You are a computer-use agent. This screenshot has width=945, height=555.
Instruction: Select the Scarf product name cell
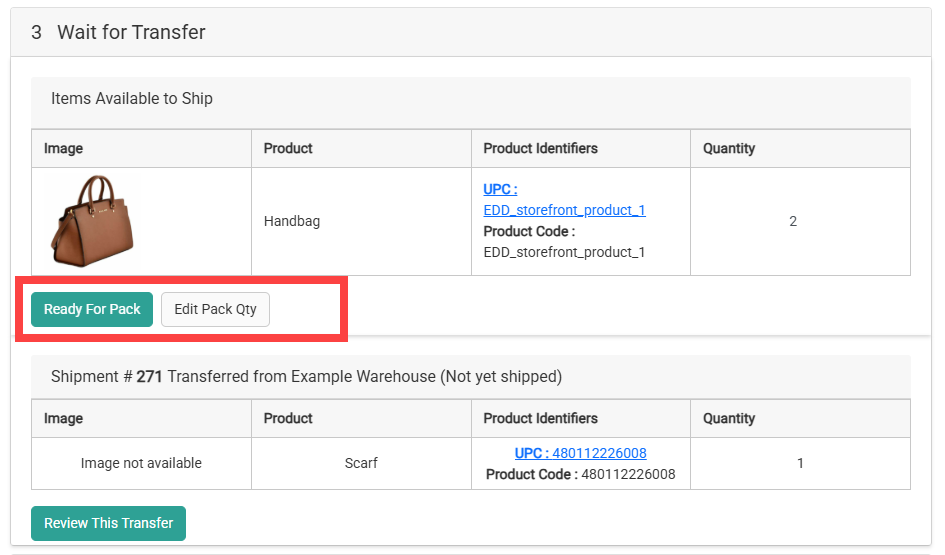tap(361, 463)
